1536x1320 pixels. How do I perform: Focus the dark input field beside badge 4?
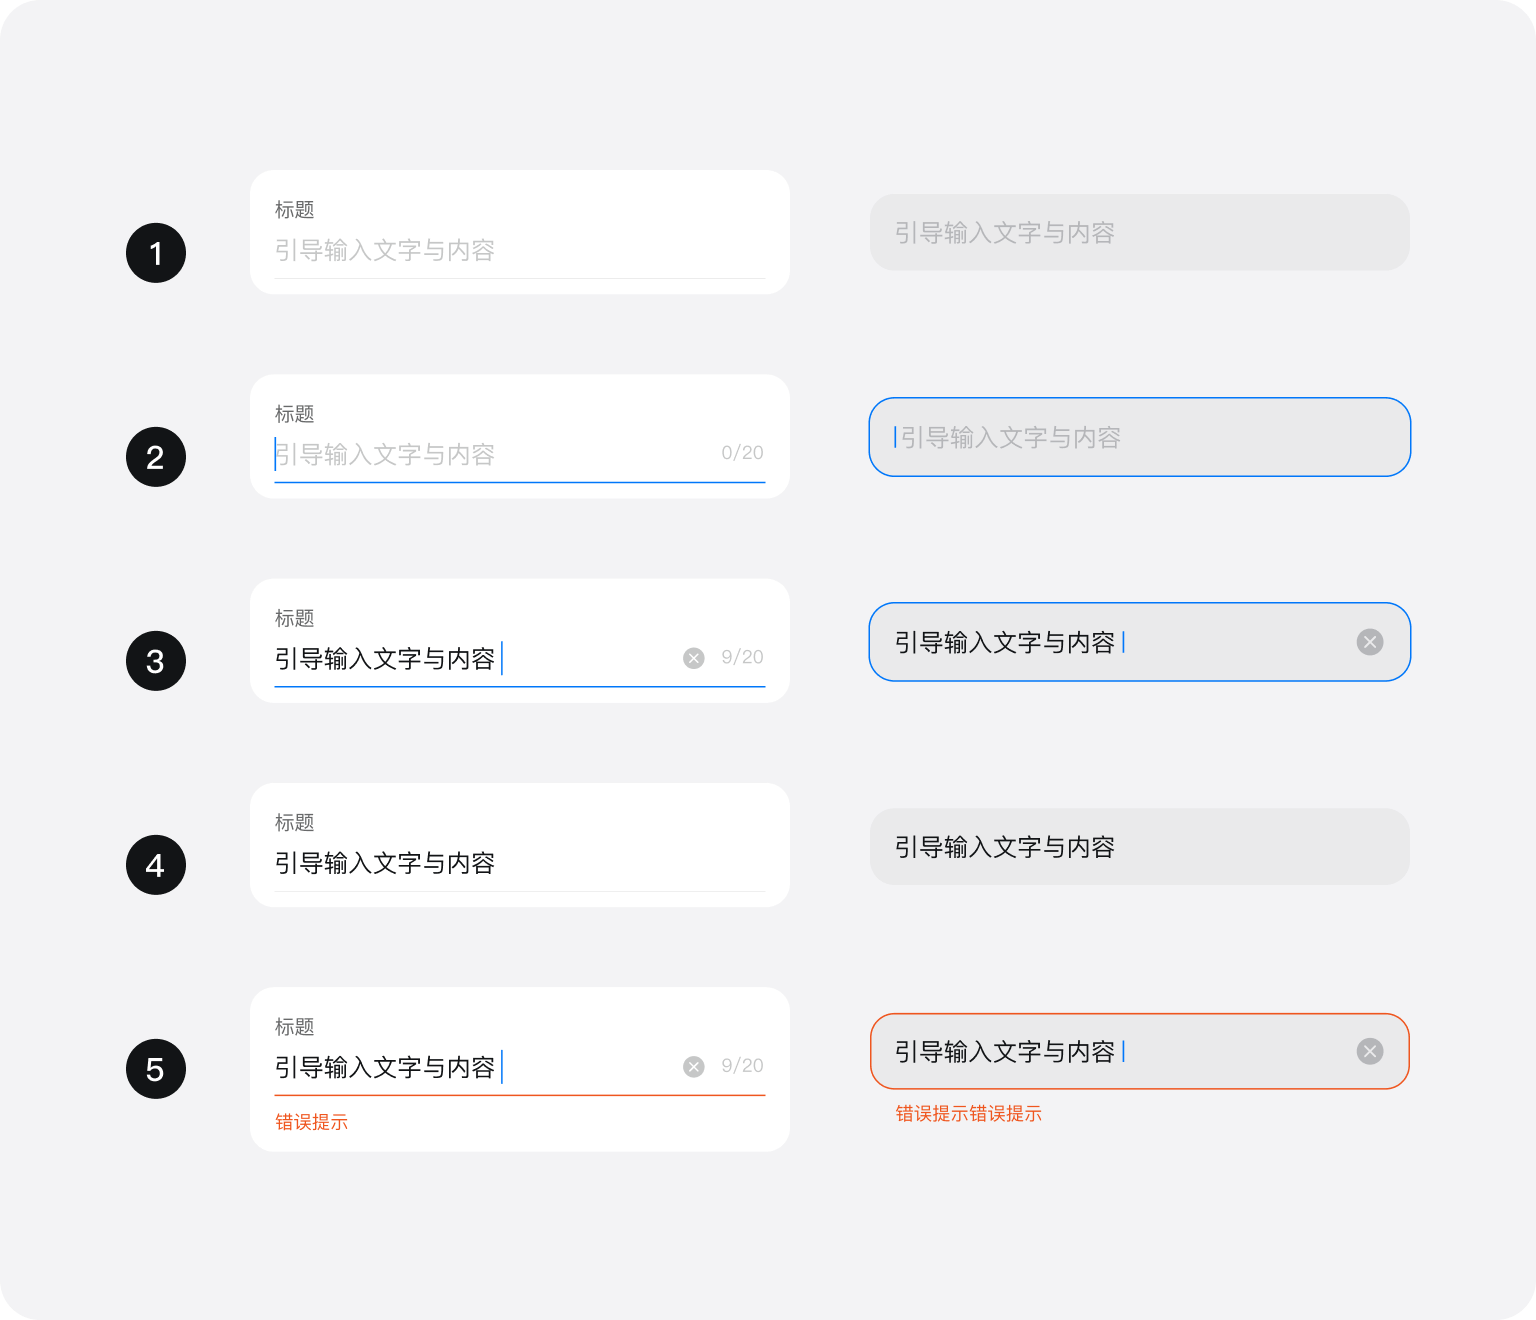pos(1139,847)
